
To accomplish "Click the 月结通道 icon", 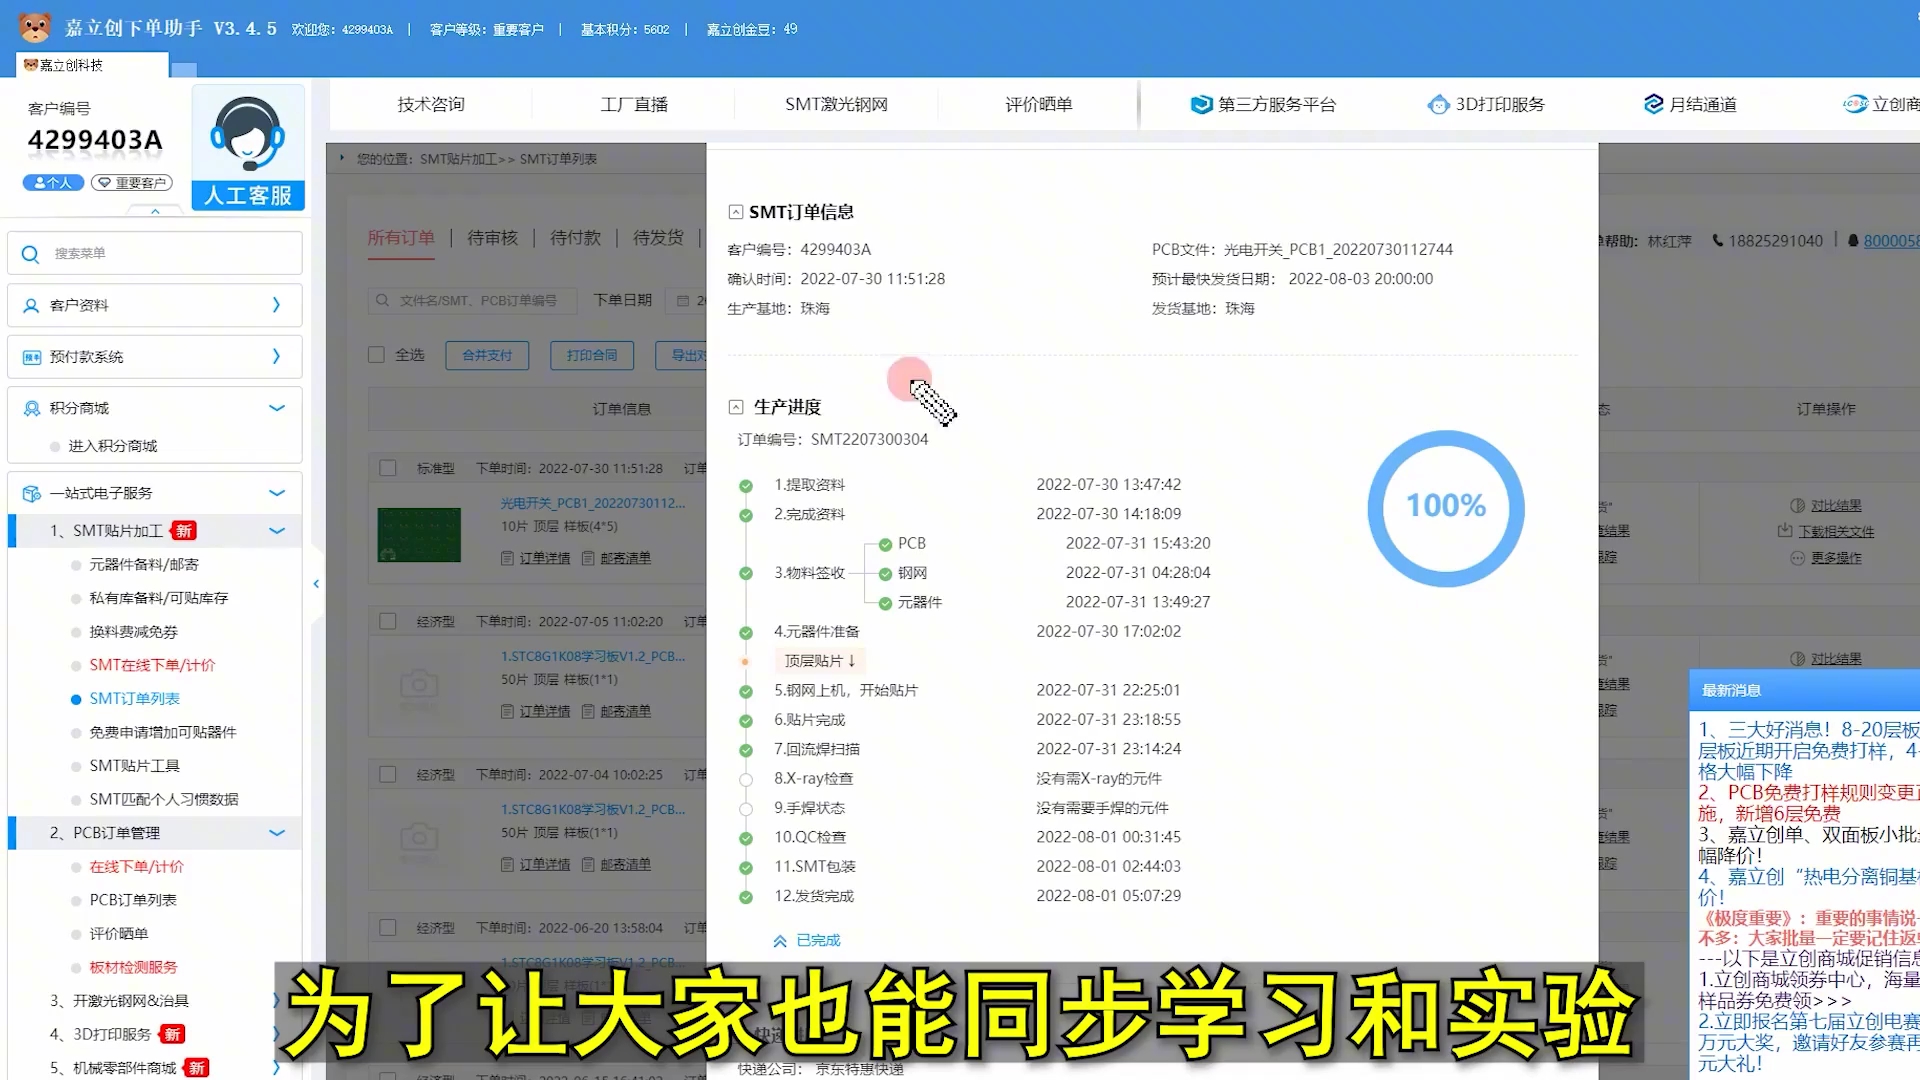I will 1653,104.
